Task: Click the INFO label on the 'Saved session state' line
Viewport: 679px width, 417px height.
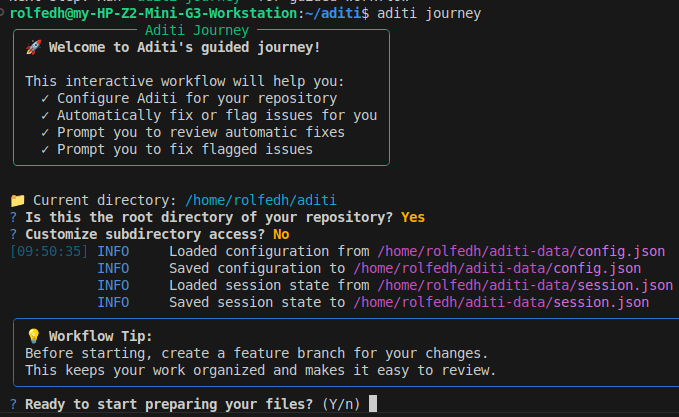Action: [113, 302]
